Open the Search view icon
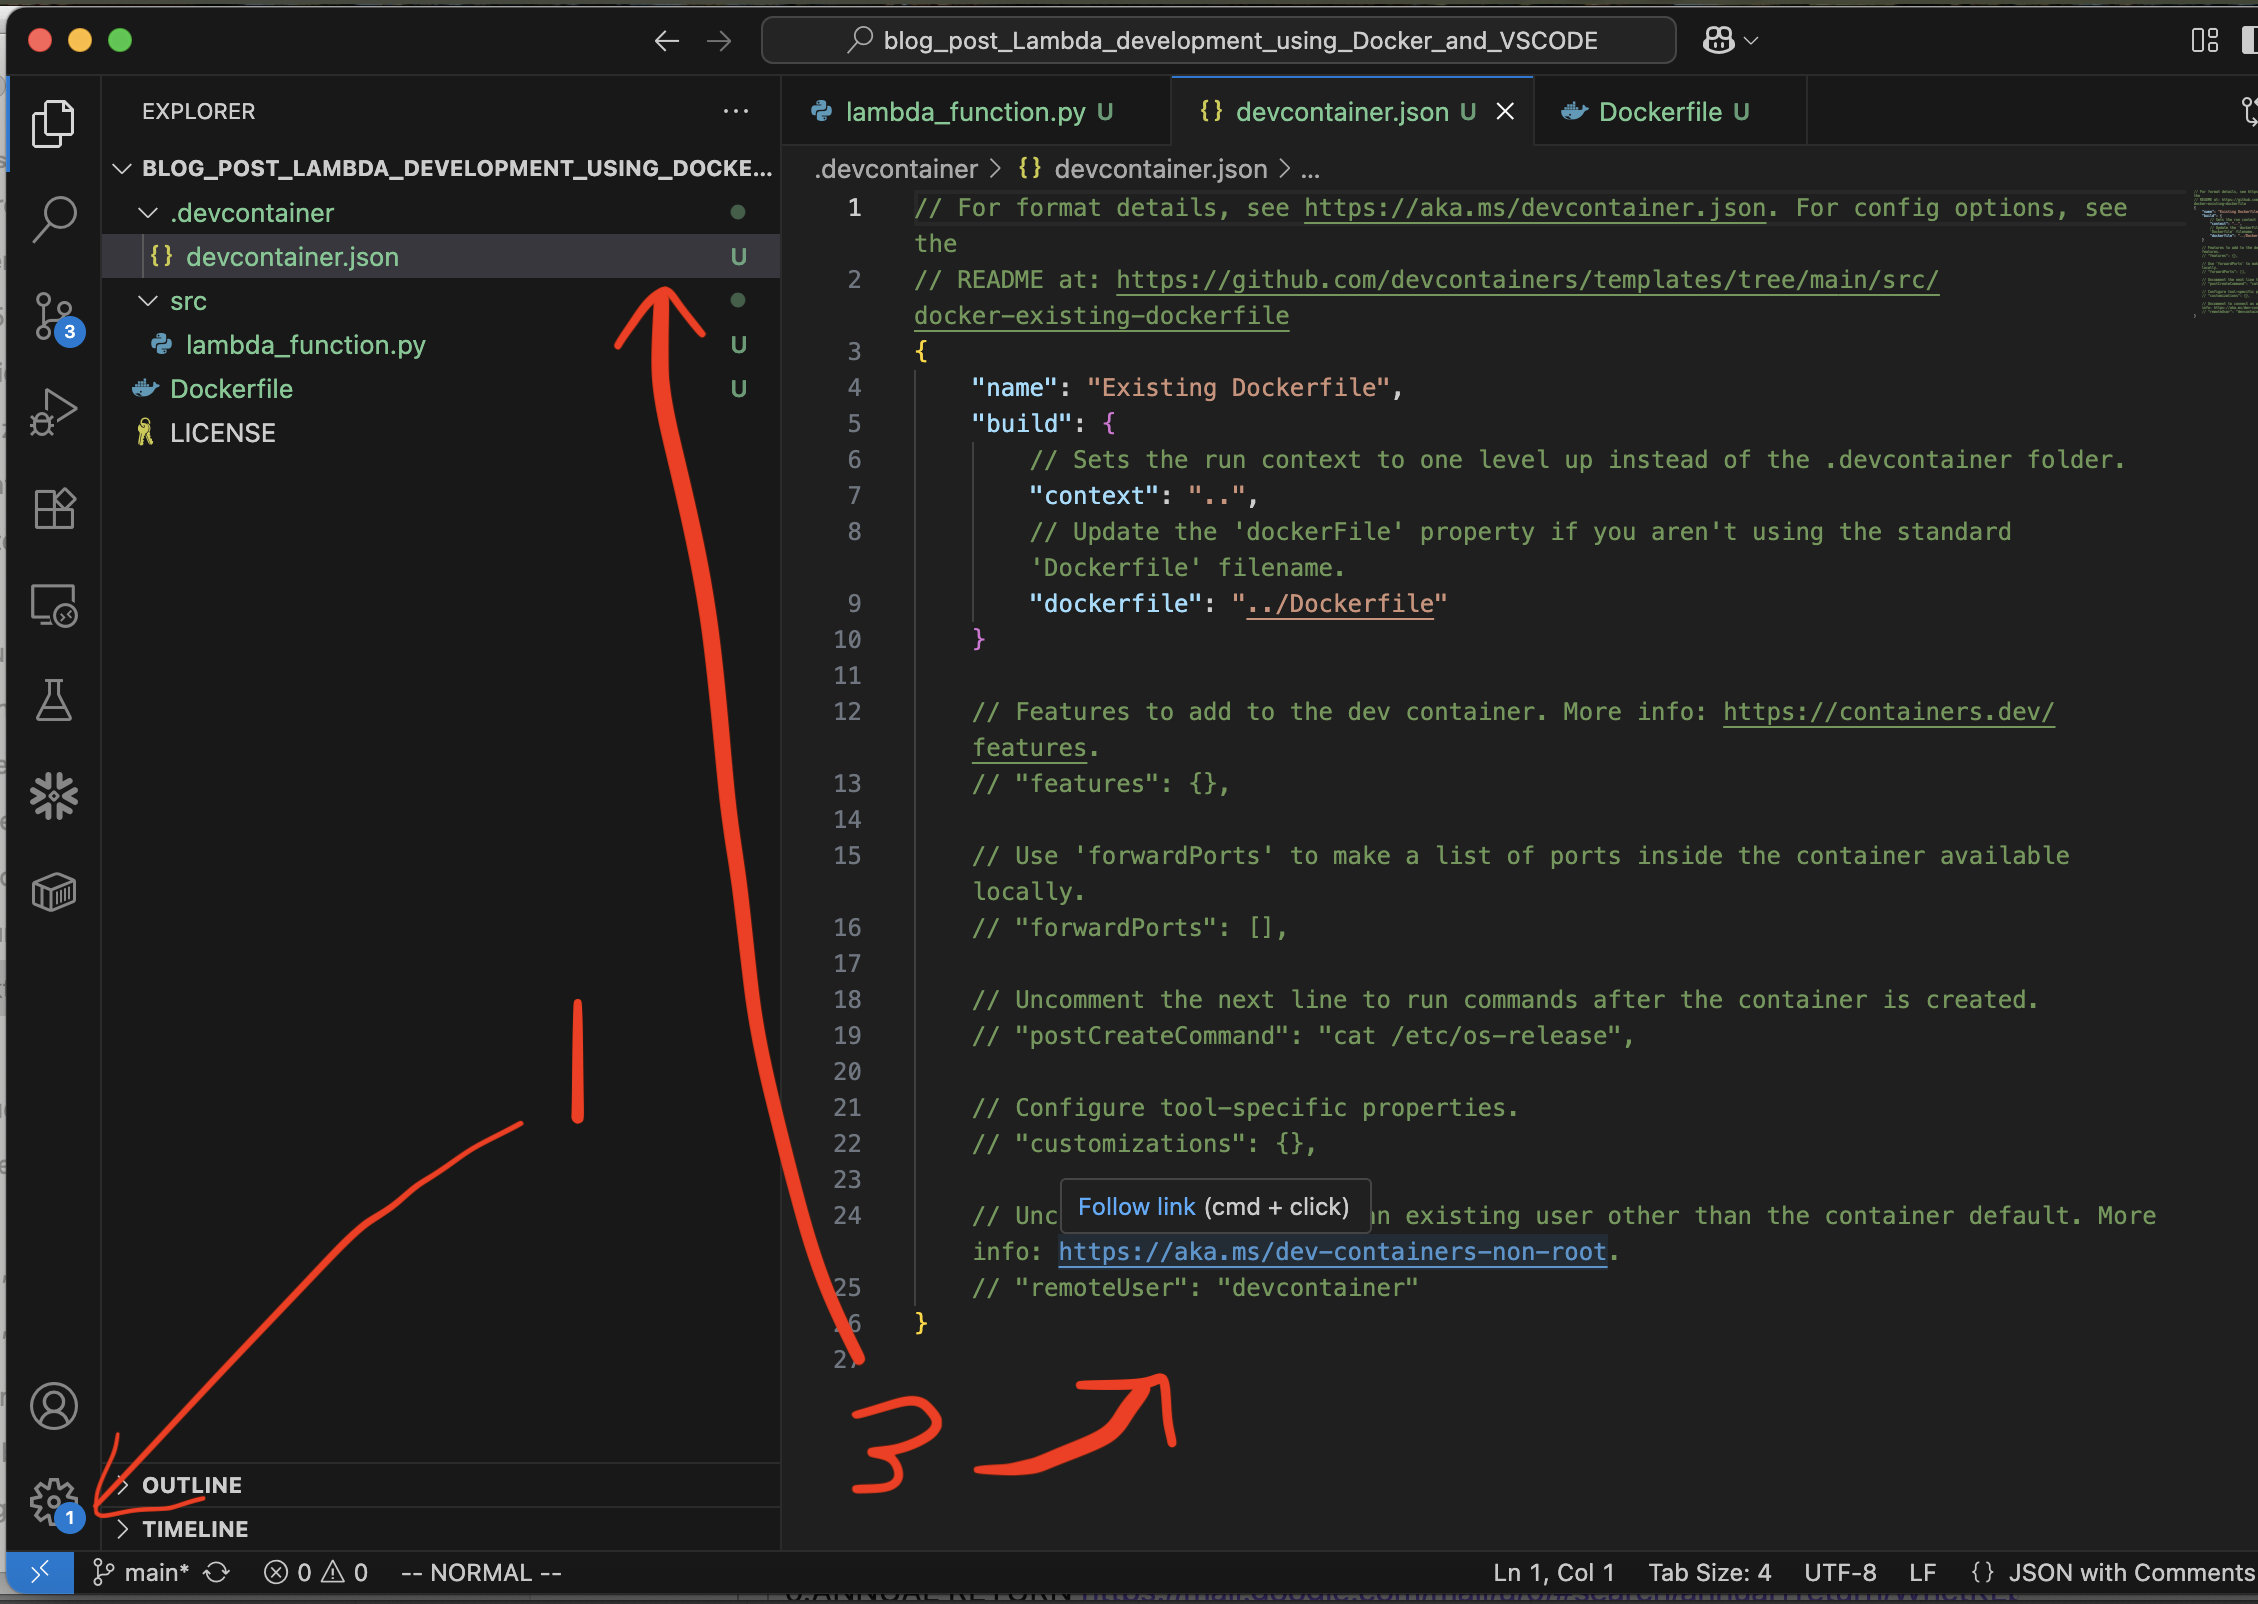Viewport: 2258px width, 1604px height. click(x=53, y=219)
